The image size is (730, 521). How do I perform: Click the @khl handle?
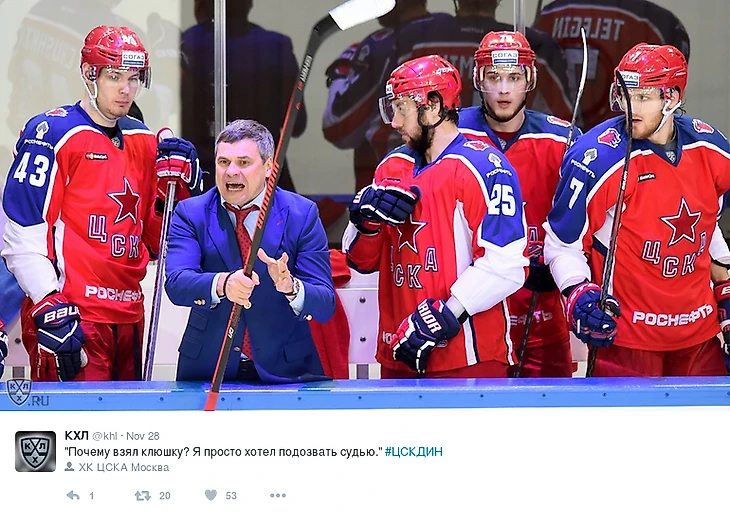pyautogui.click(x=104, y=436)
